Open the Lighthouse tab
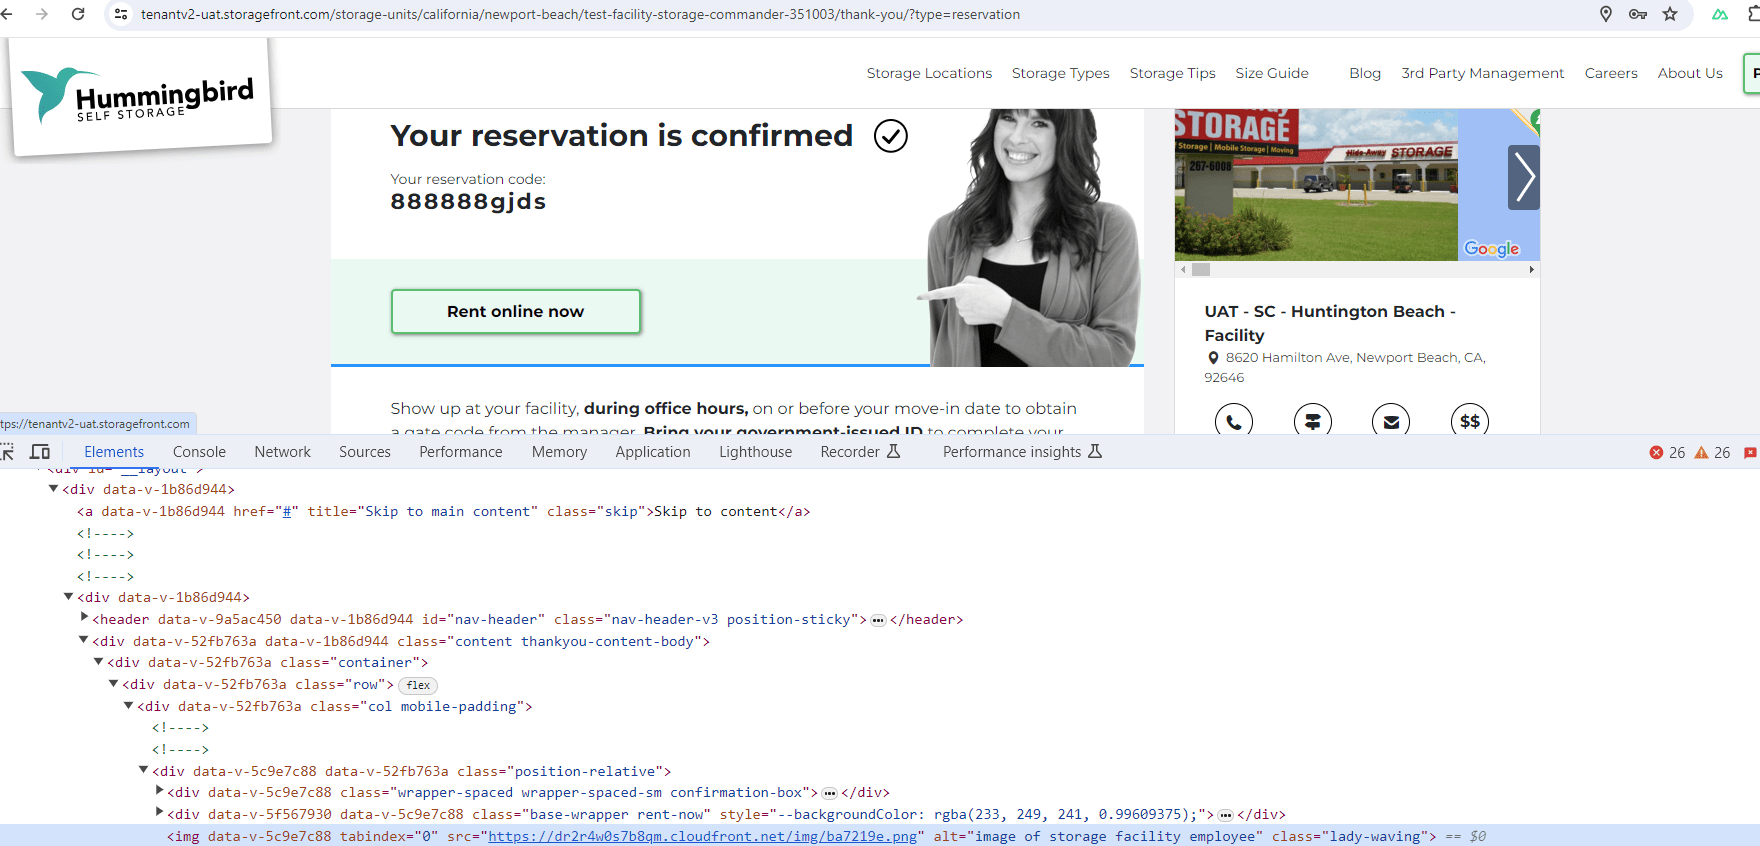1760x846 pixels. click(x=756, y=452)
